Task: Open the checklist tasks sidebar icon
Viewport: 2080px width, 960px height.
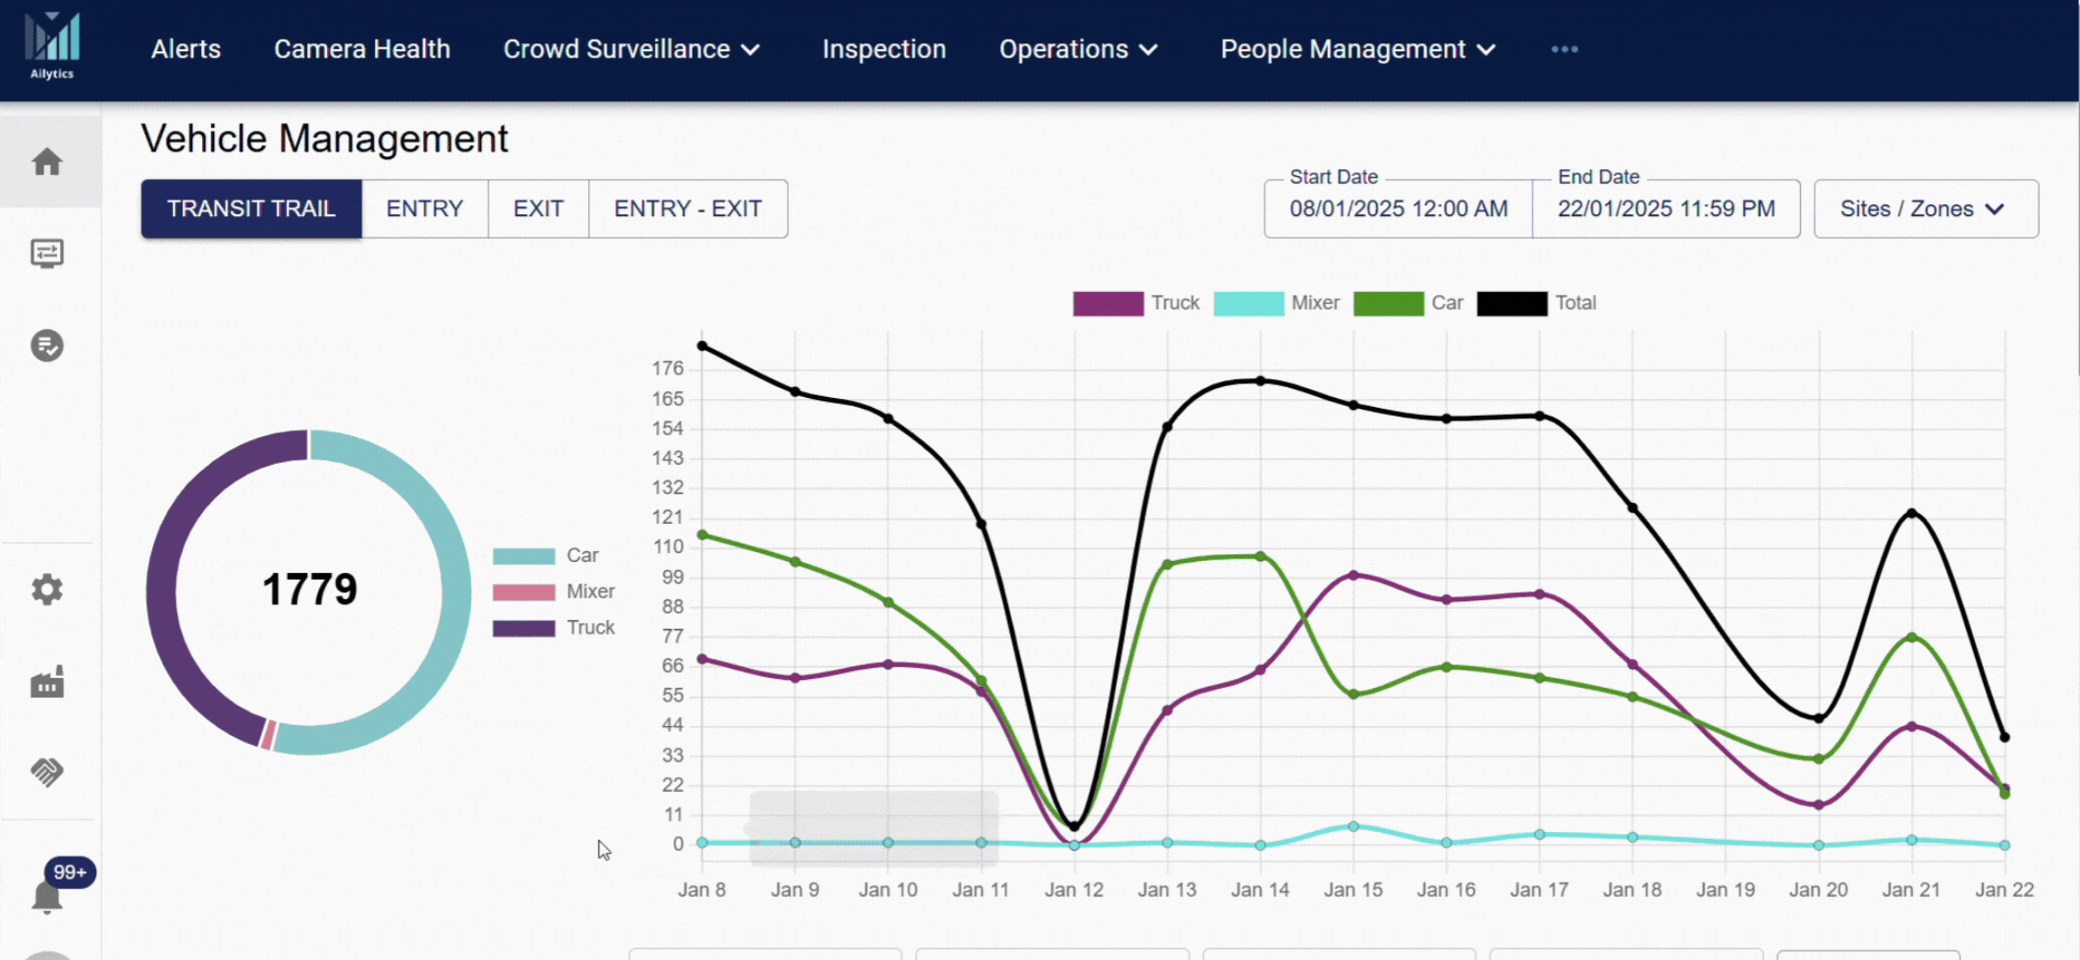Action: [x=47, y=346]
